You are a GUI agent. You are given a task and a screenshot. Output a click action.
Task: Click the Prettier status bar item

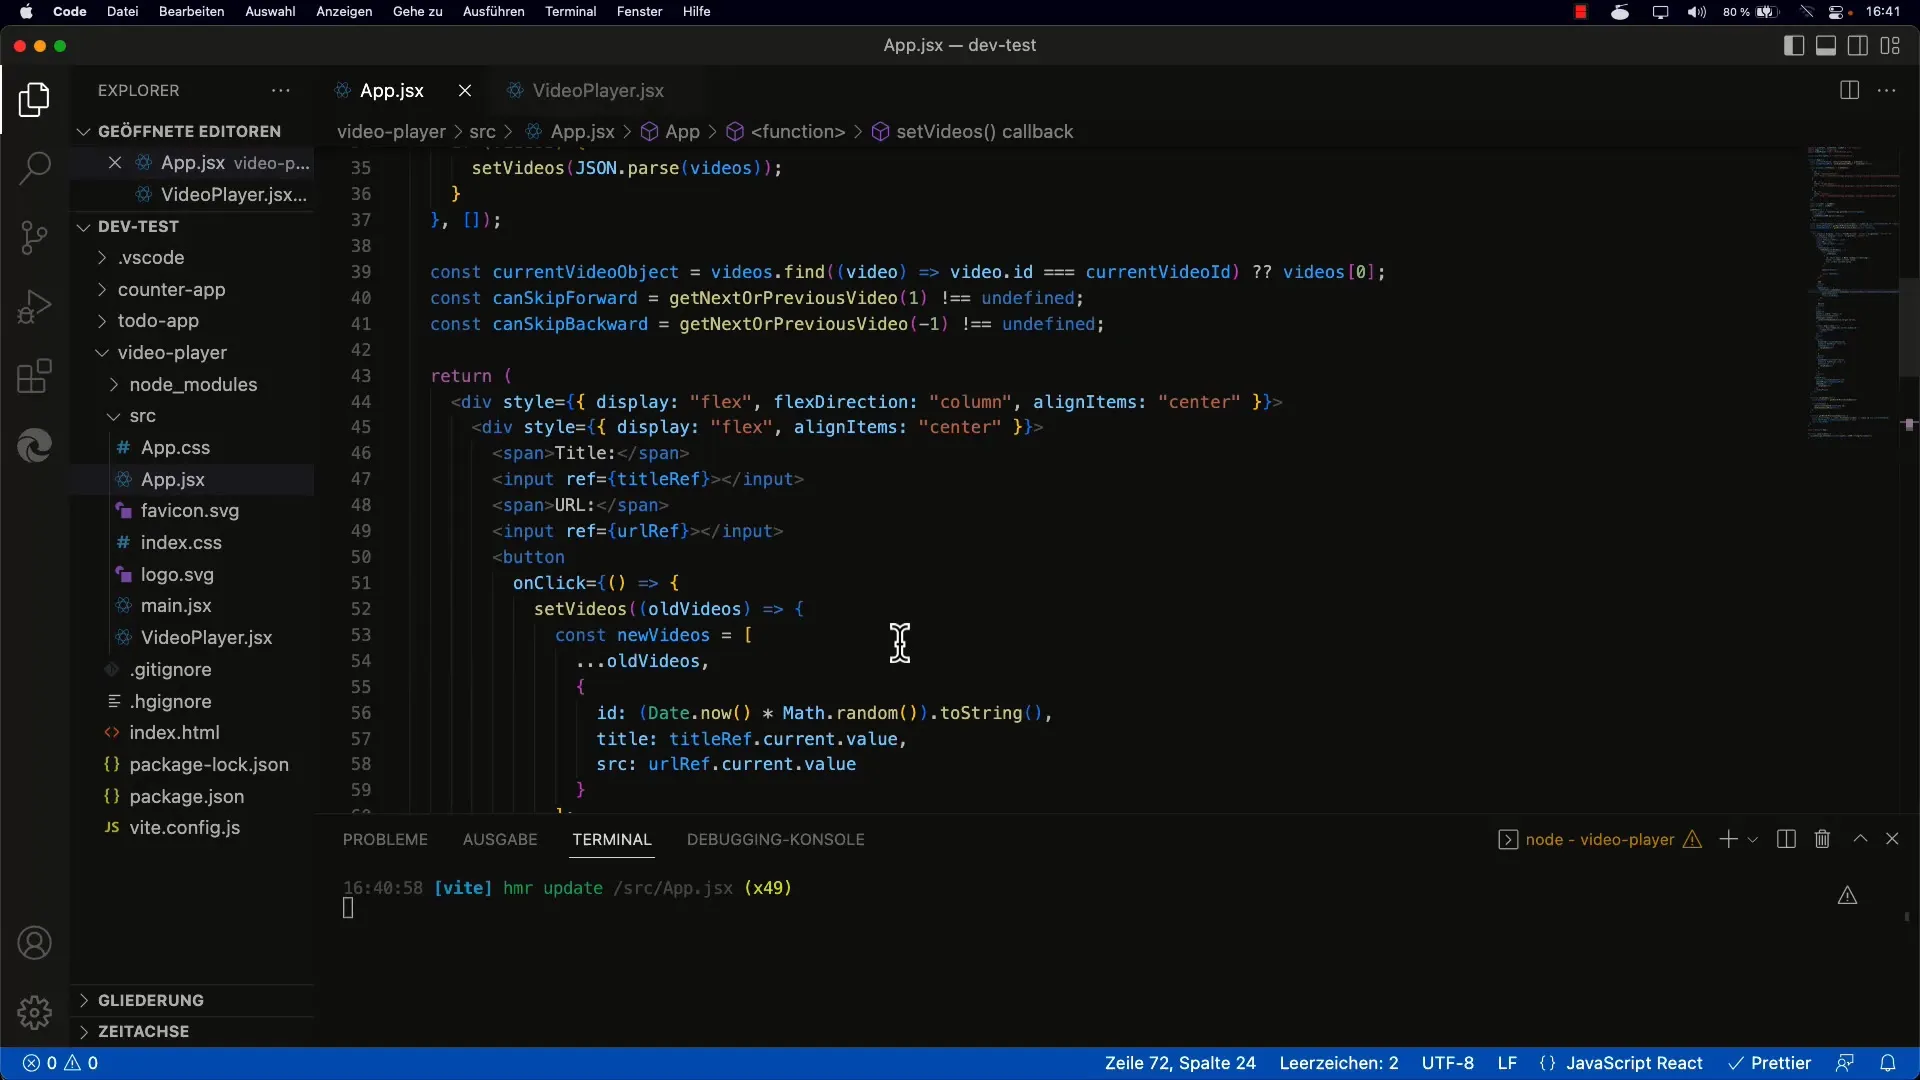(1770, 1063)
